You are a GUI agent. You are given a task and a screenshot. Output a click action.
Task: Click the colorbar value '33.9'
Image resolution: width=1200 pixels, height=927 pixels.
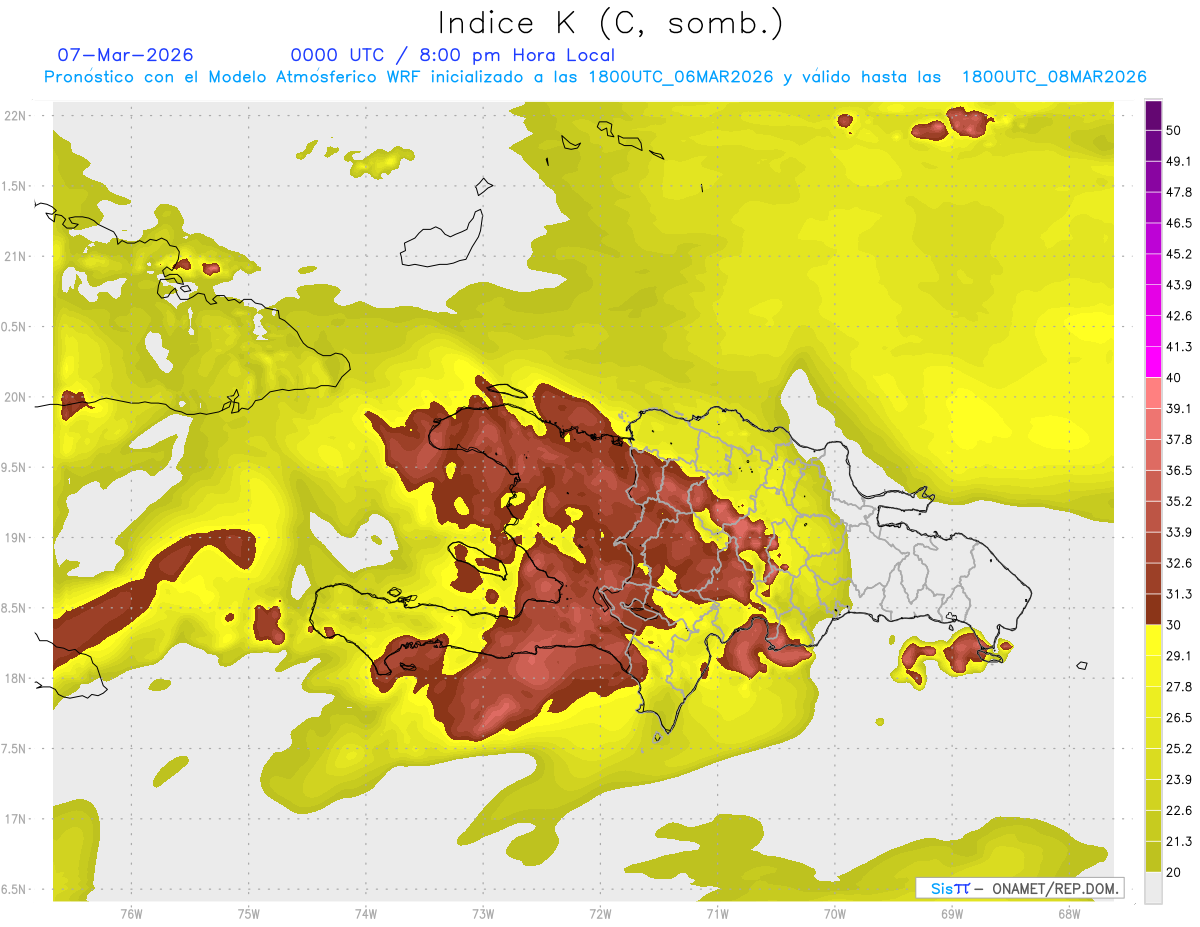coord(1179,532)
